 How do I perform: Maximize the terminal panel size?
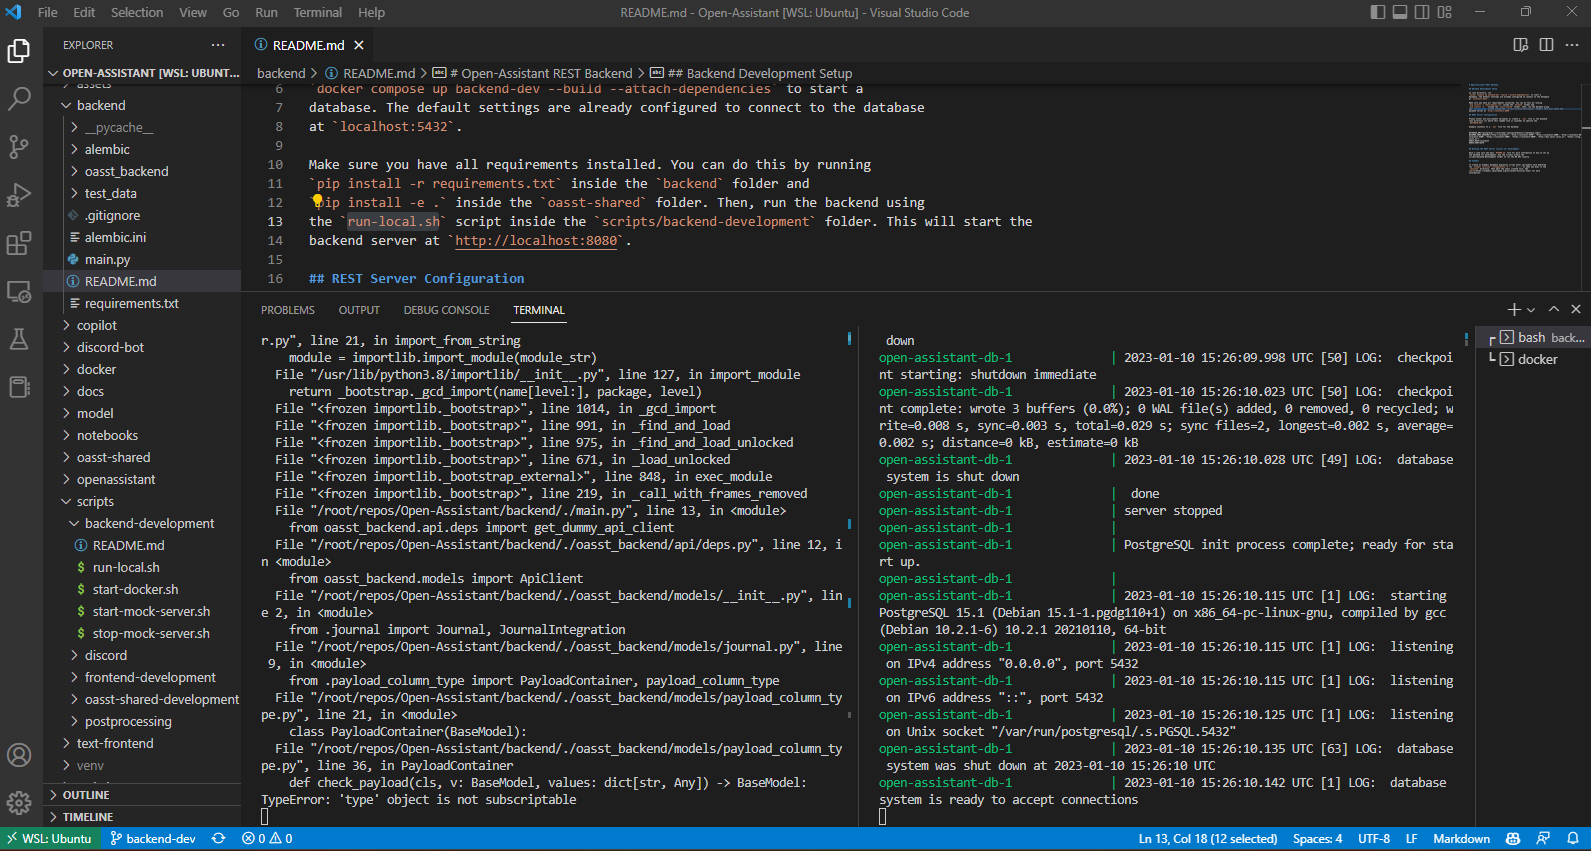pos(1554,310)
